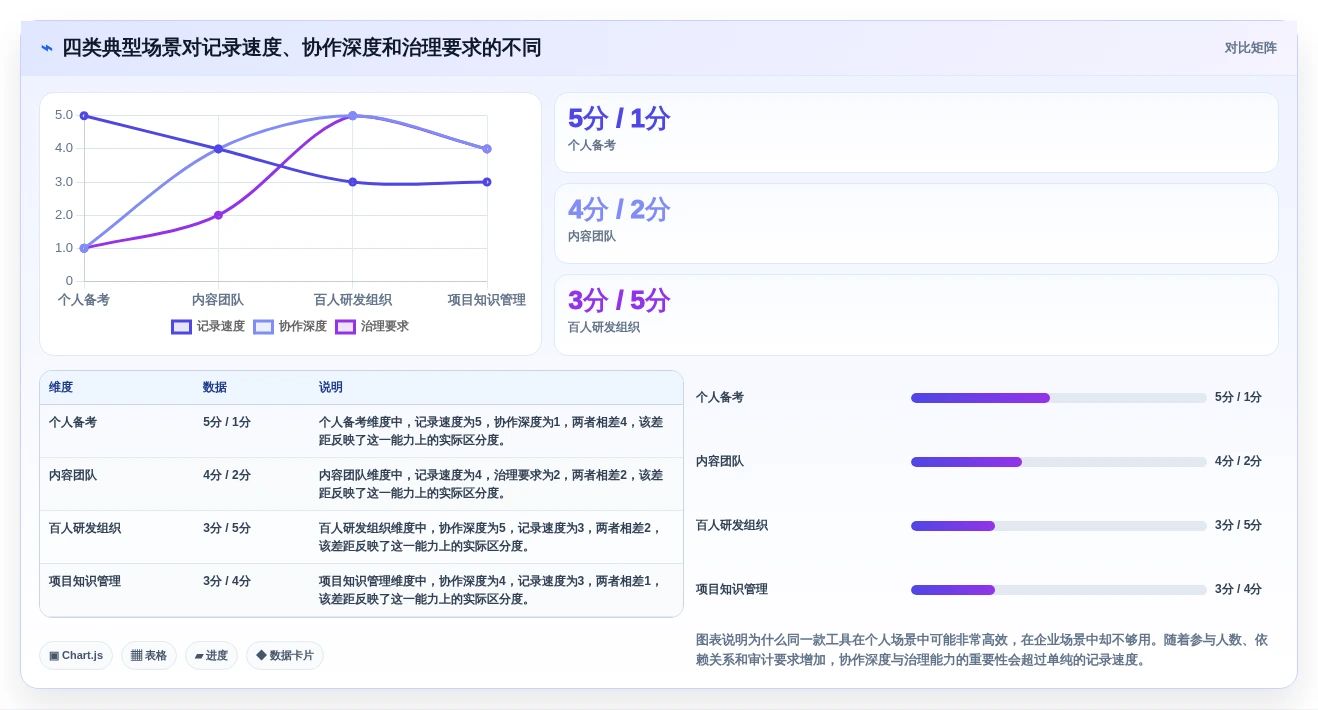Click the 个人备考 row description text
1318x710 pixels.
pyautogui.click(x=491, y=431)
